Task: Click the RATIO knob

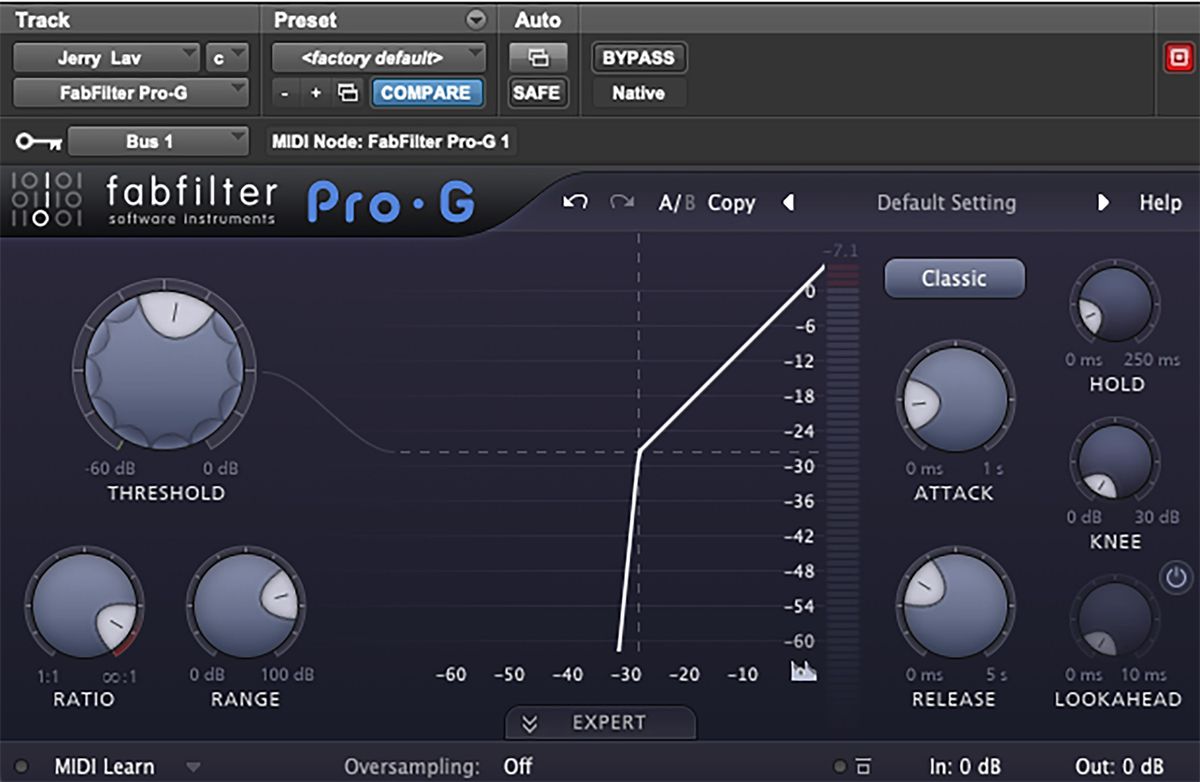Action: coord(84,607)
